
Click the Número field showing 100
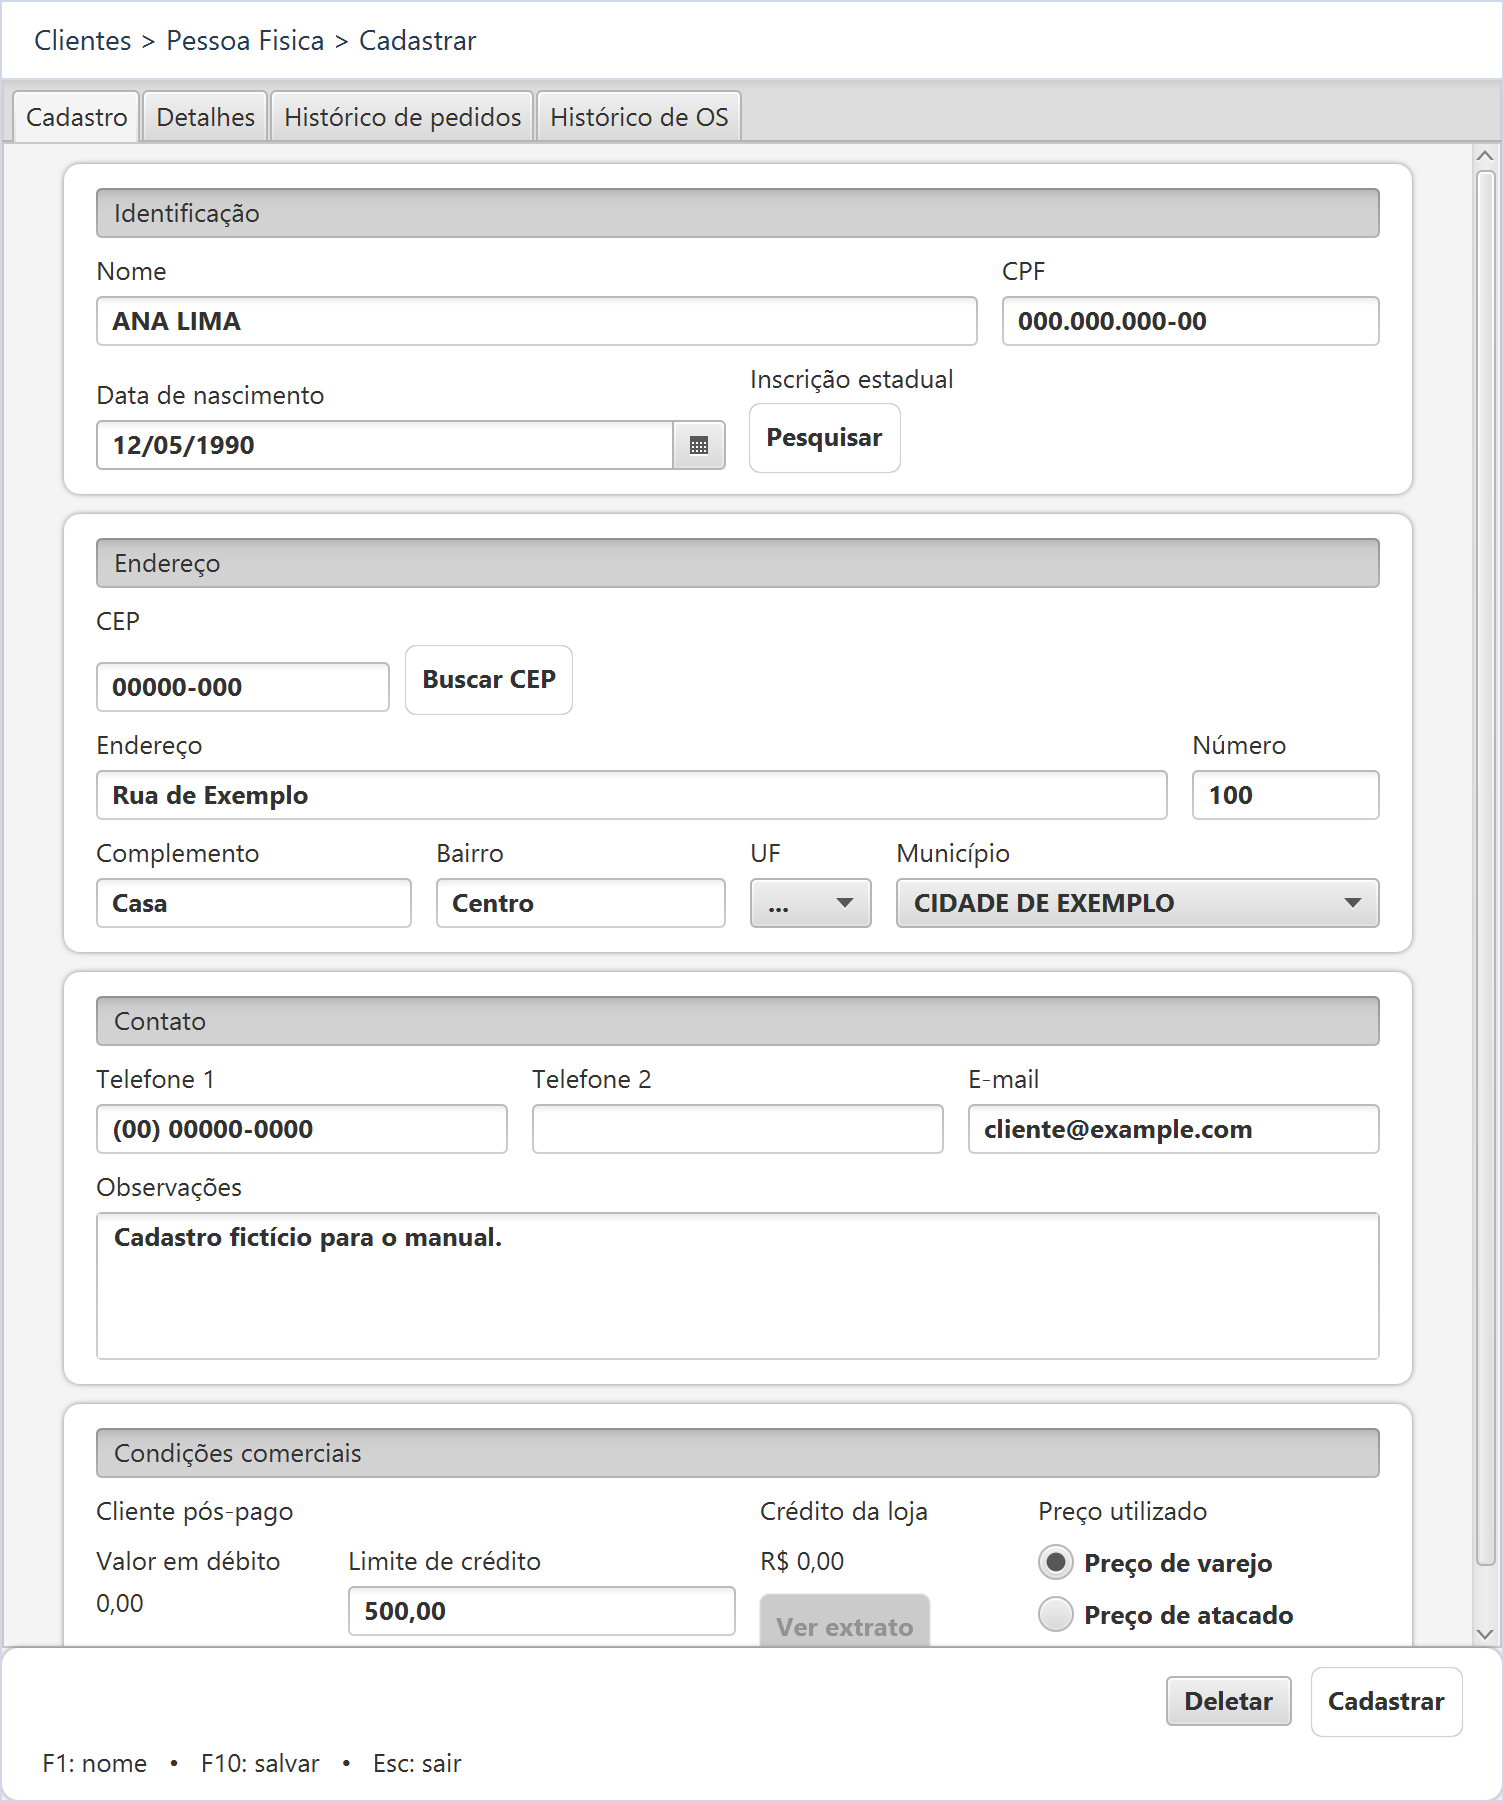[x=1285, y=795]
